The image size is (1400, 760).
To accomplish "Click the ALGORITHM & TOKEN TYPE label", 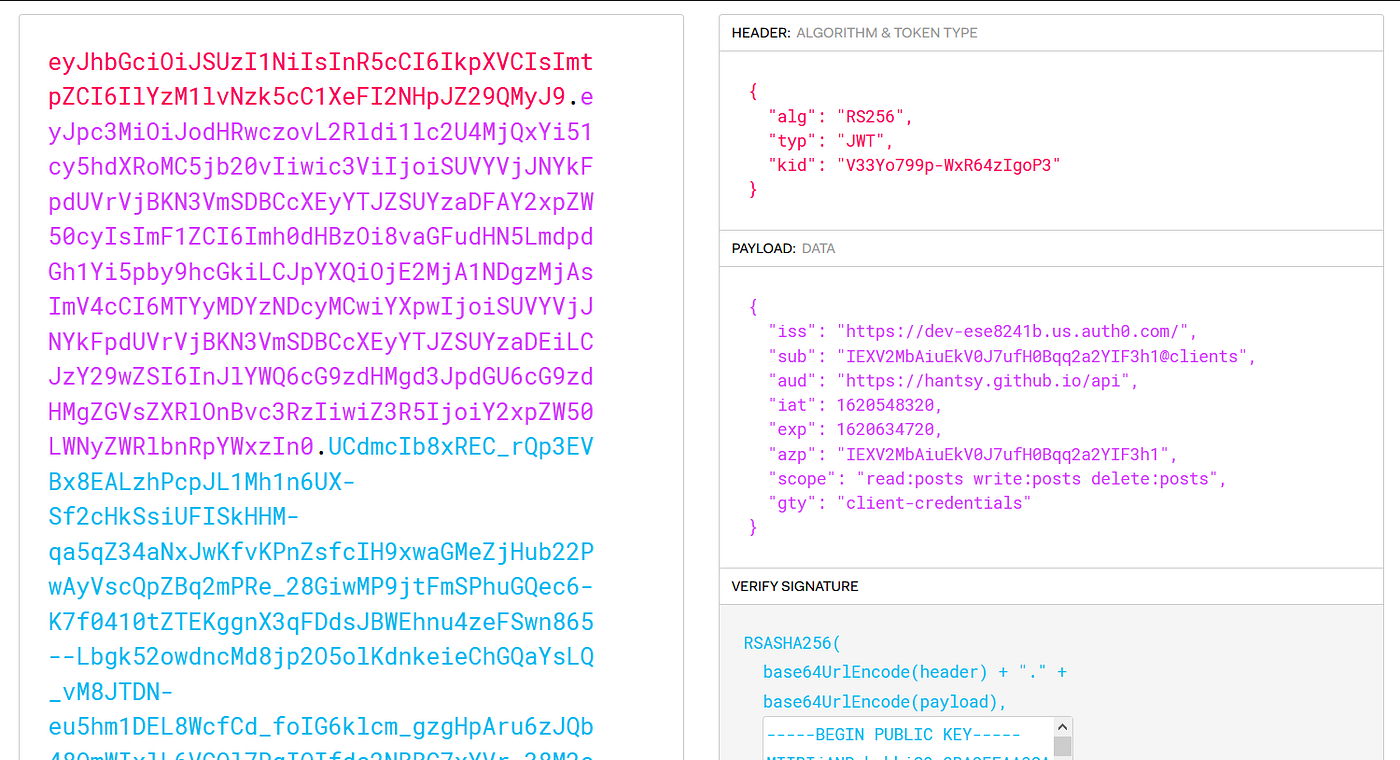I will [x=887, y=33].
